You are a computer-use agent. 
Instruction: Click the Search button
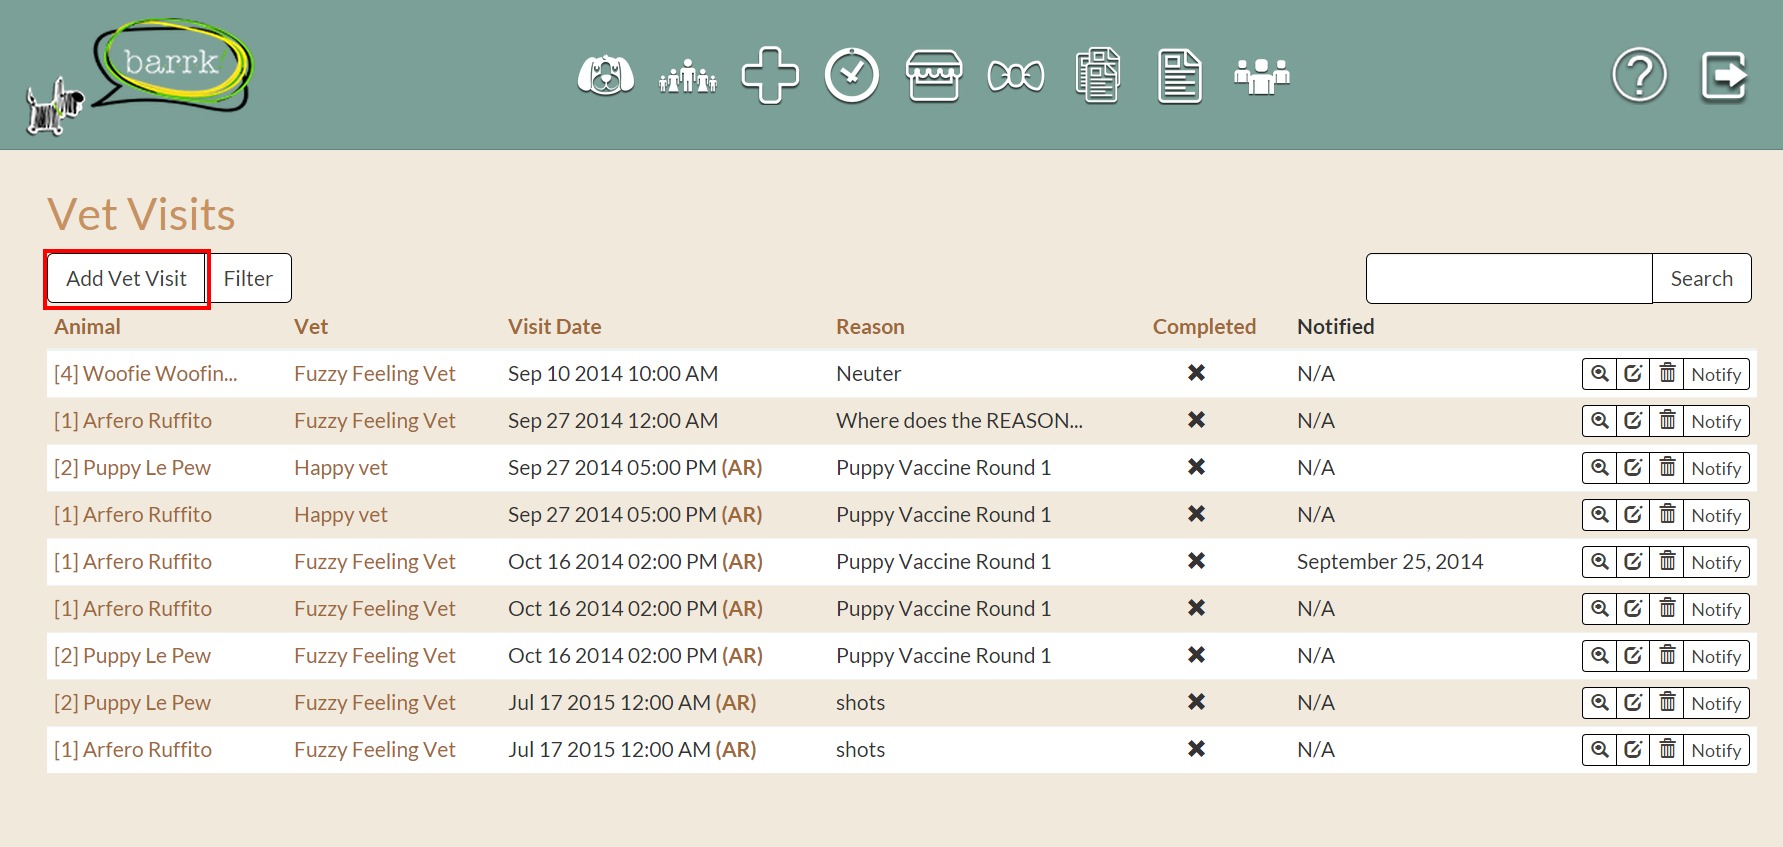point(1701,279)
